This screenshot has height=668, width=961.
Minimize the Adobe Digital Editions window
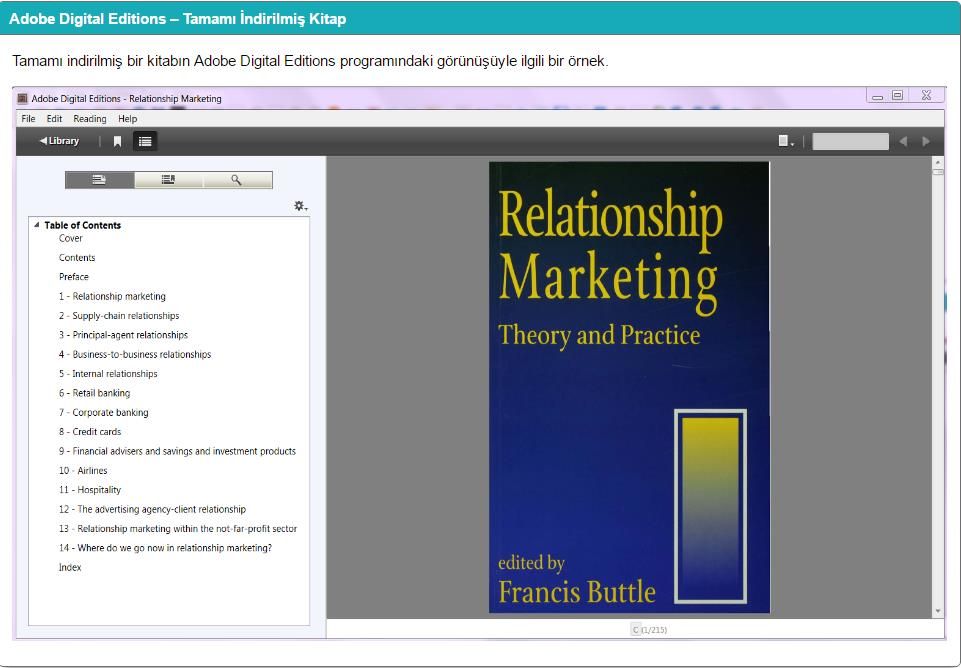click(x=878, y=96)
